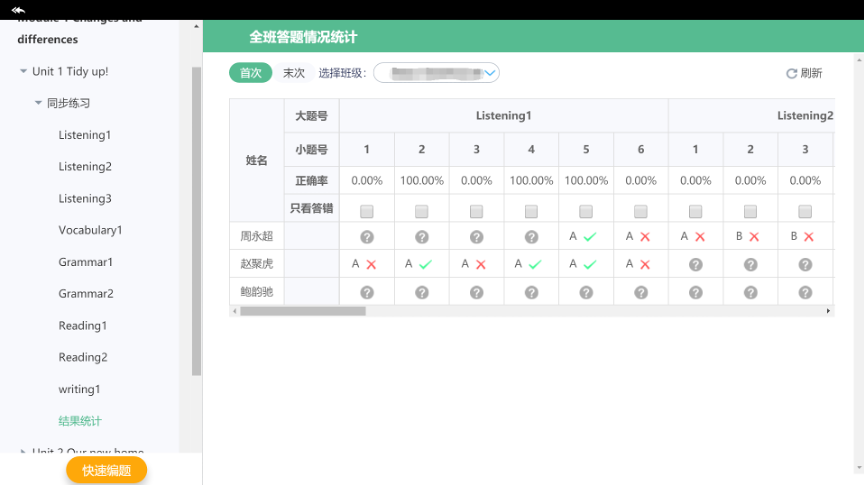
Task: Open Listening3 in the sidebar
Action: click(85, 198)
